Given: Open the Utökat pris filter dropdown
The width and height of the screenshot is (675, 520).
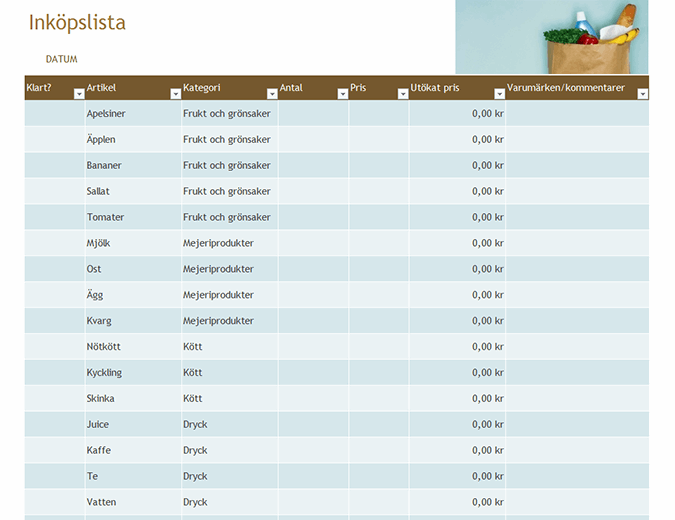Looking at the screenshot, I should 499,93.
